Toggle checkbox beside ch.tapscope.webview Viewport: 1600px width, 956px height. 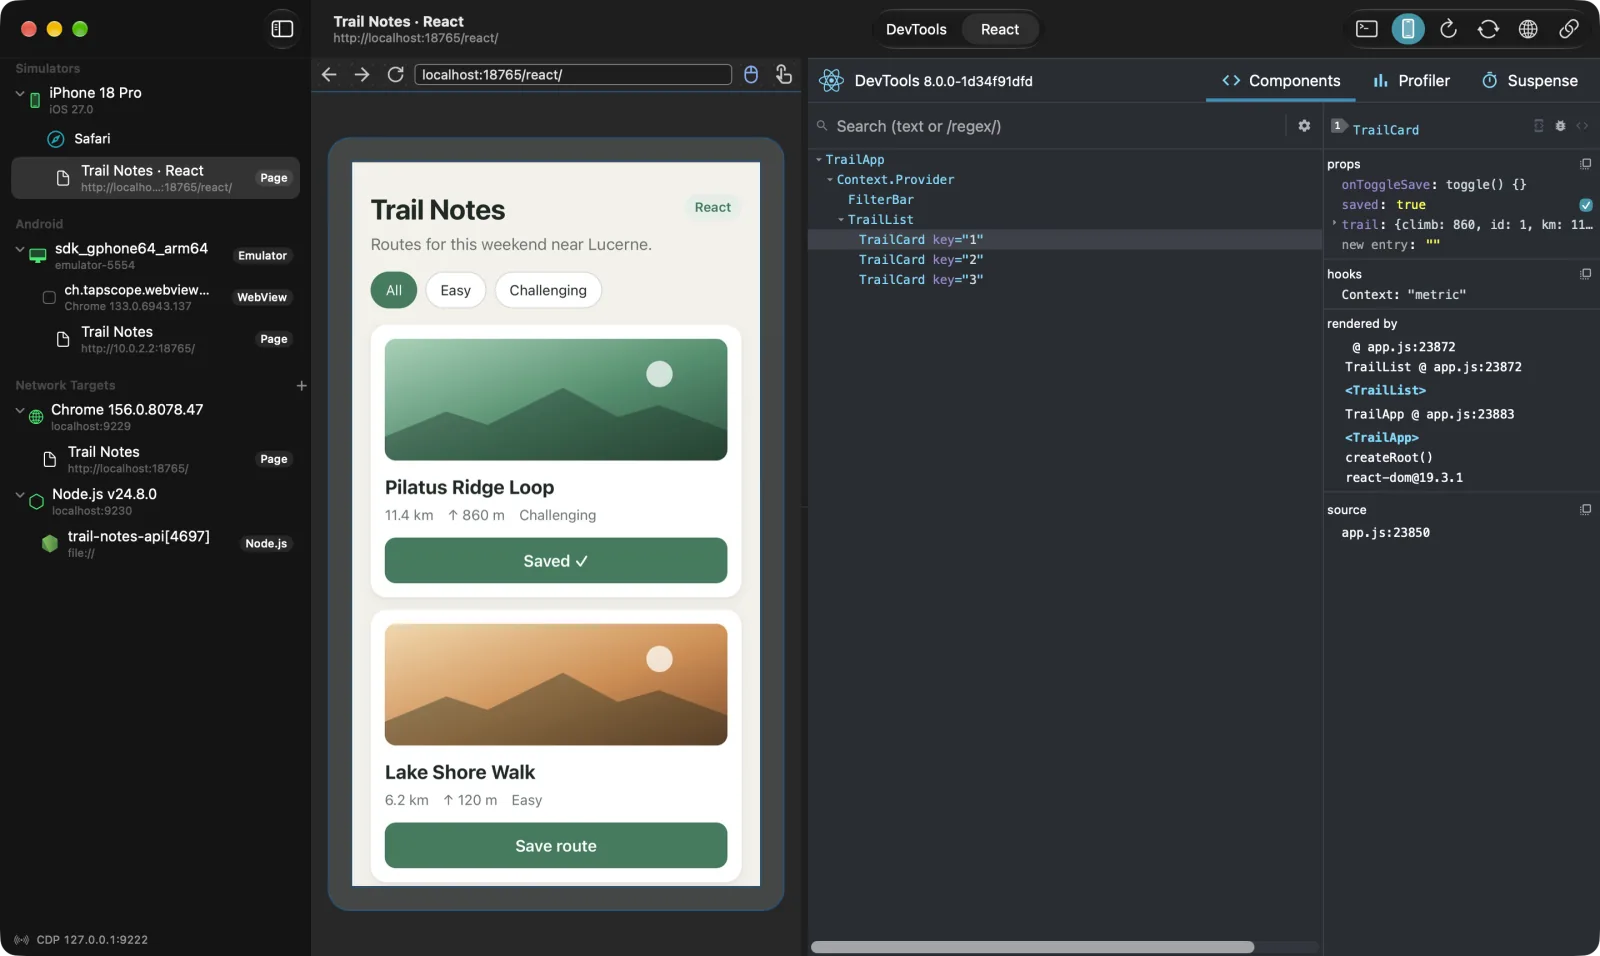(x=49, y=297)
